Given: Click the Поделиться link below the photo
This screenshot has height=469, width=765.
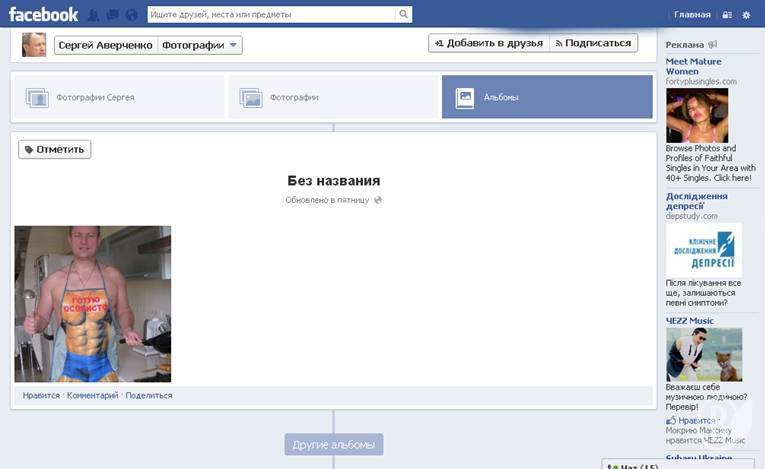Looking at the screenshot, I should (x=148, y=395).
